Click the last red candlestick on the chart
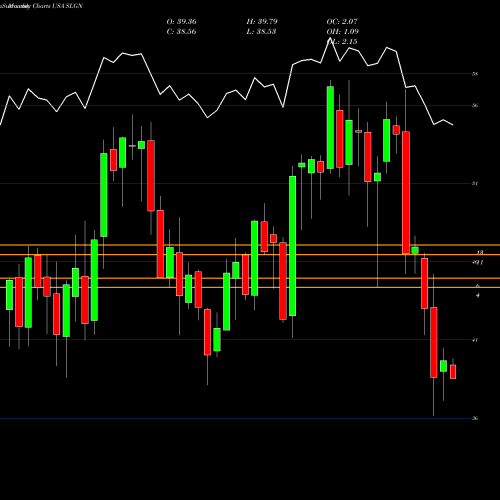 click(x=453, y=372)
